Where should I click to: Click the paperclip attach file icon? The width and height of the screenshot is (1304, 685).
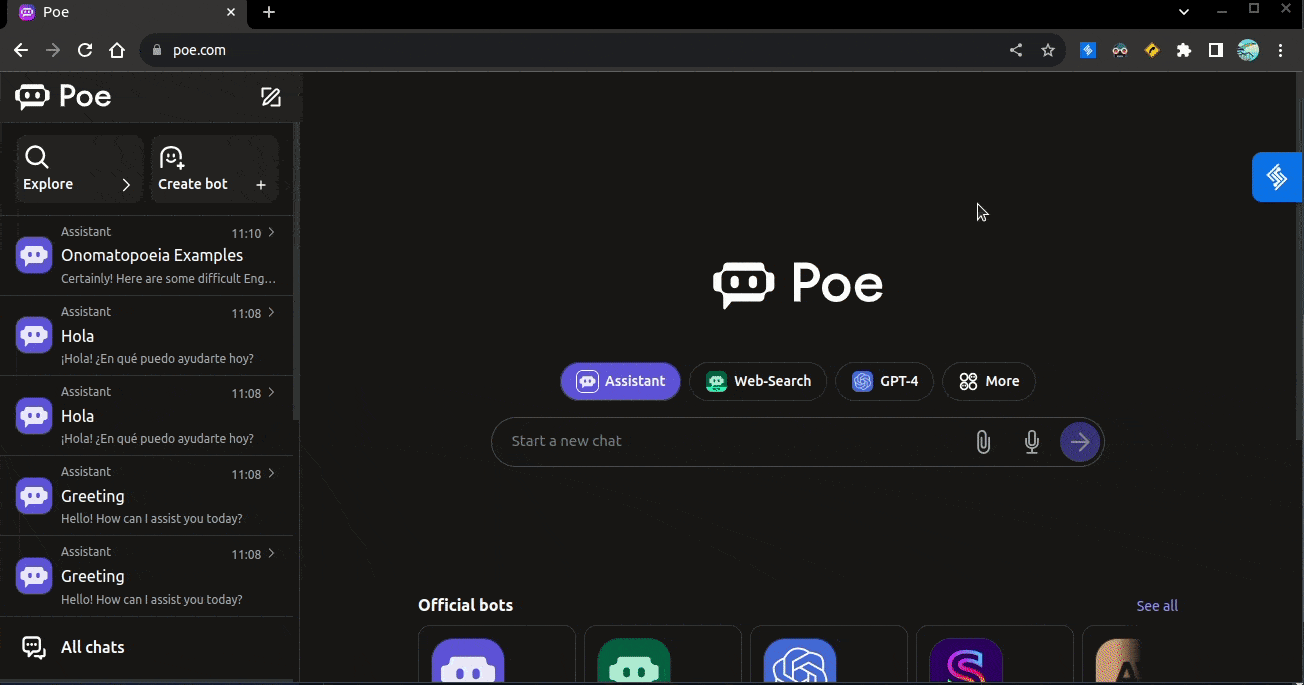[x=983, y=441]
